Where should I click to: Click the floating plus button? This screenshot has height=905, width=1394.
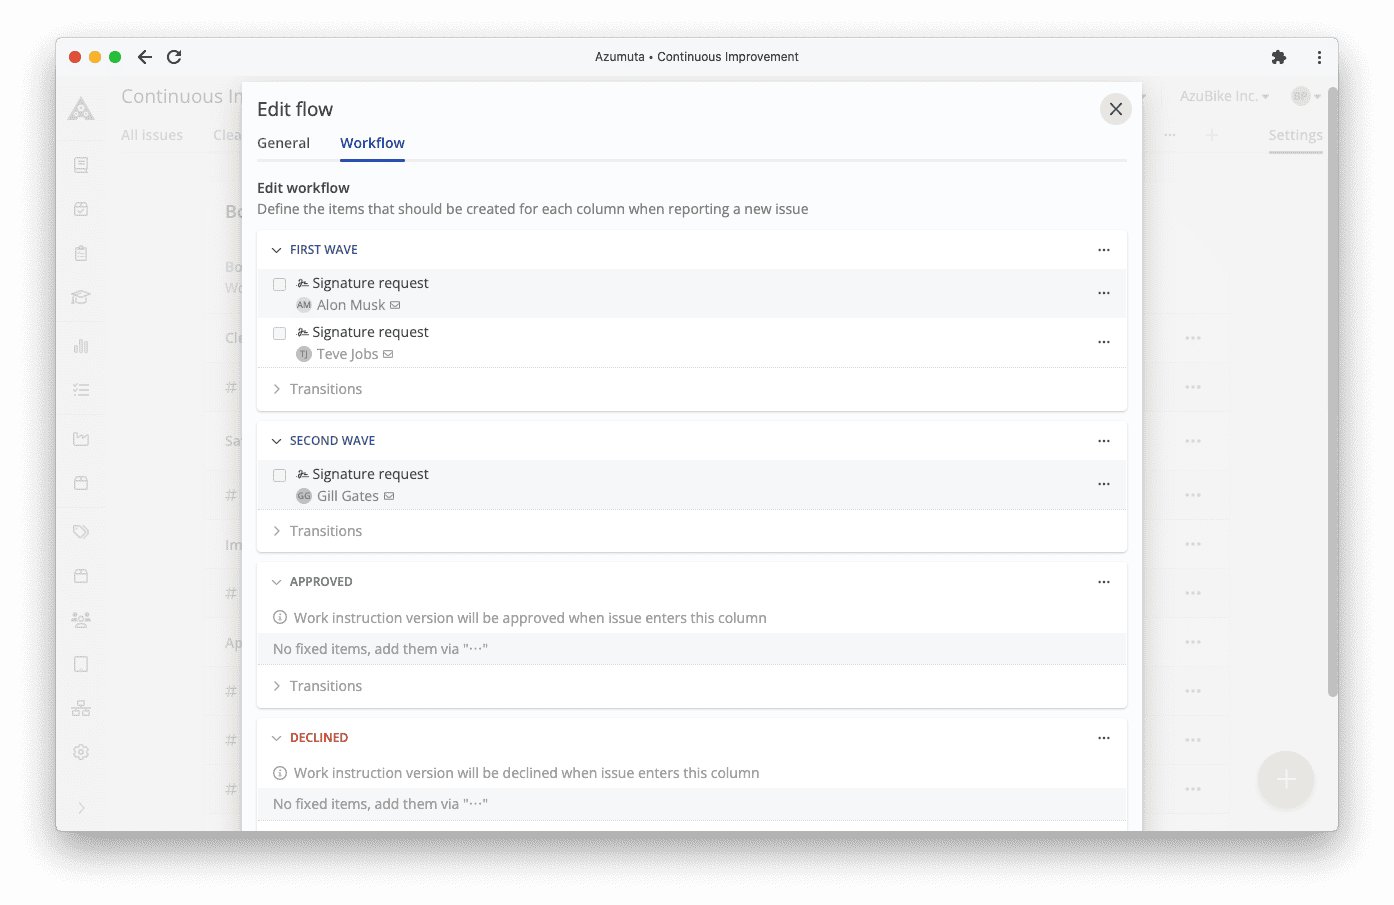tap(1285, 779)
